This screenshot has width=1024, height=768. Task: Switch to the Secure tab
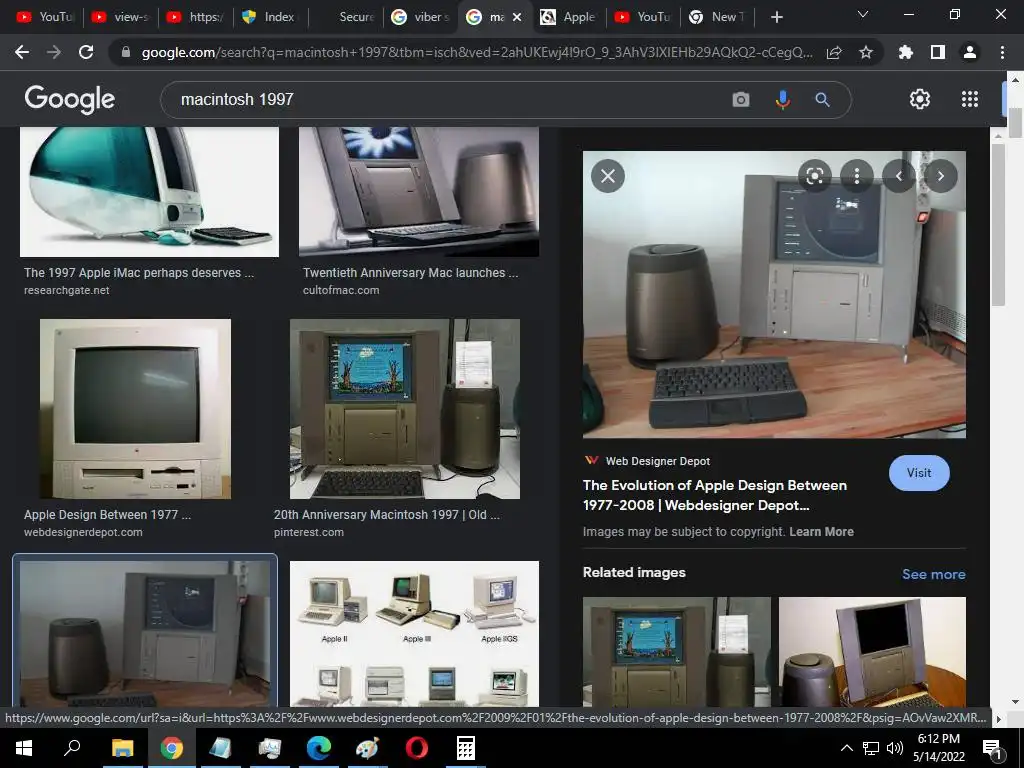[346, 17]
